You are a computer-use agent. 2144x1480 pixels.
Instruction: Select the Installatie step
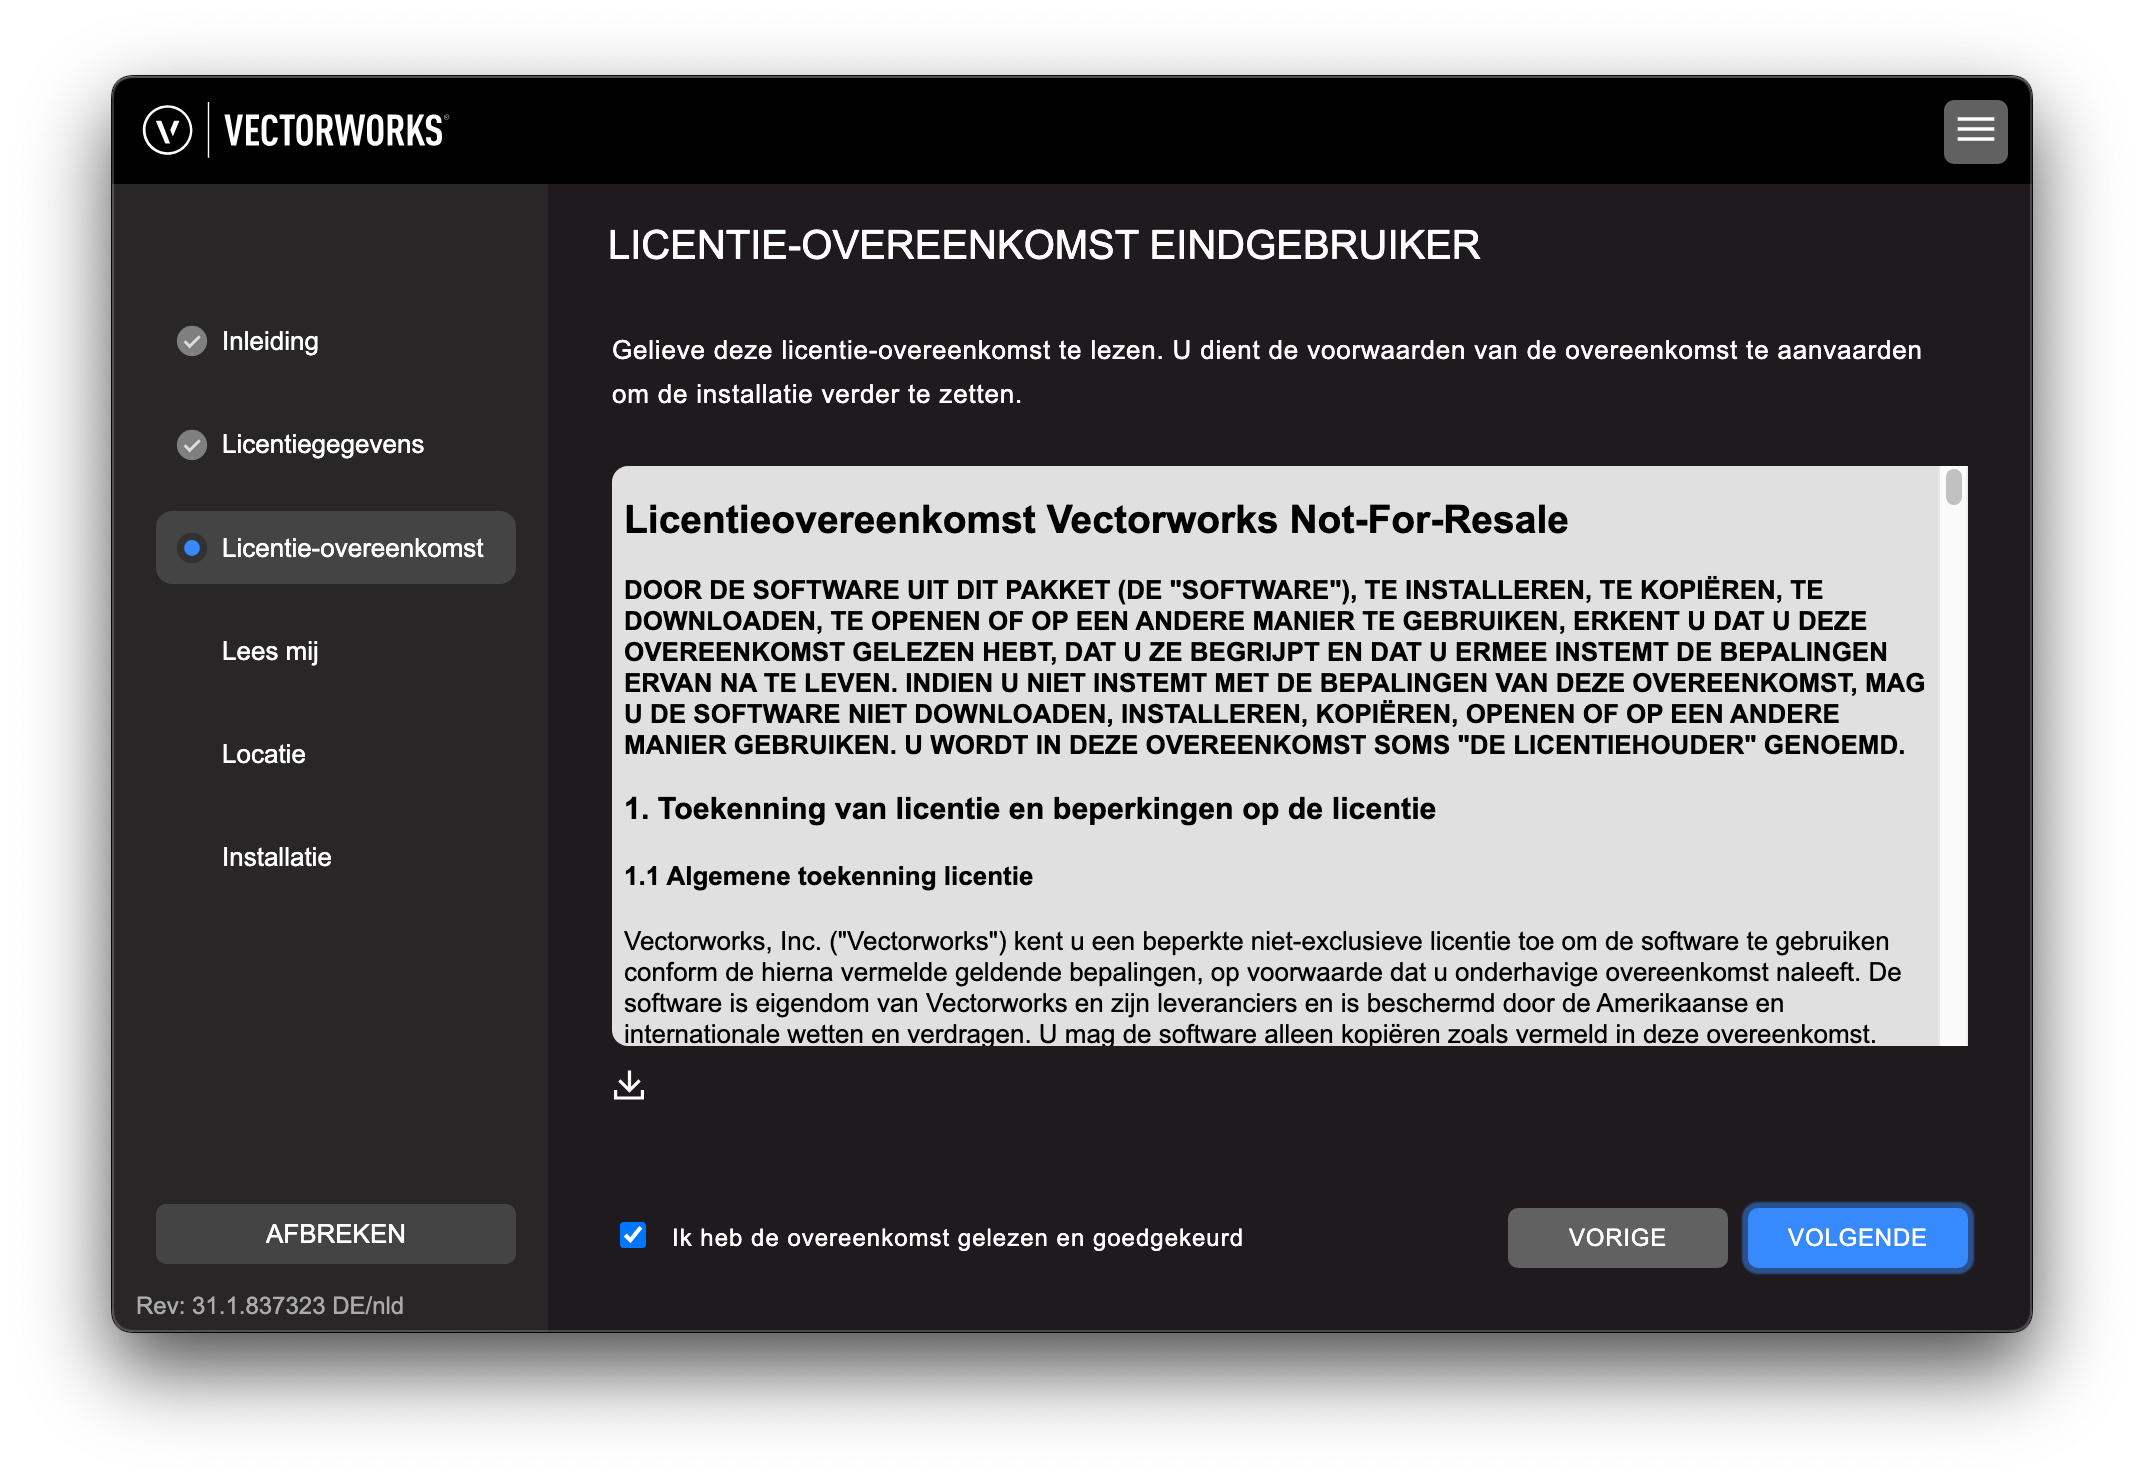(276, 857)
